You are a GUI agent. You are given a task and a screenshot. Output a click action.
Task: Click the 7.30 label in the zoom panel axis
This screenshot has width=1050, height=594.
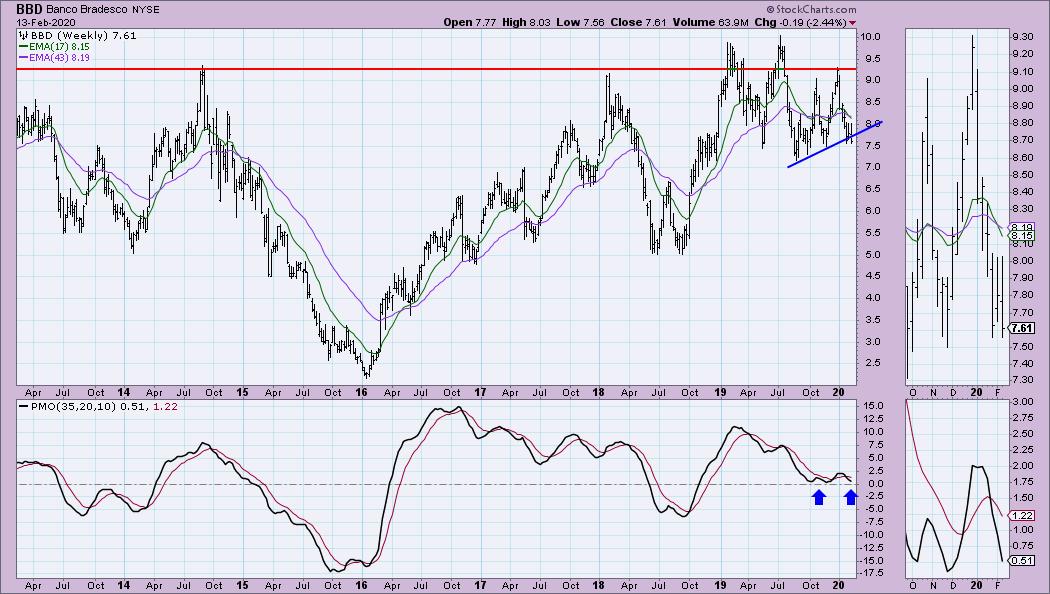1021,380
